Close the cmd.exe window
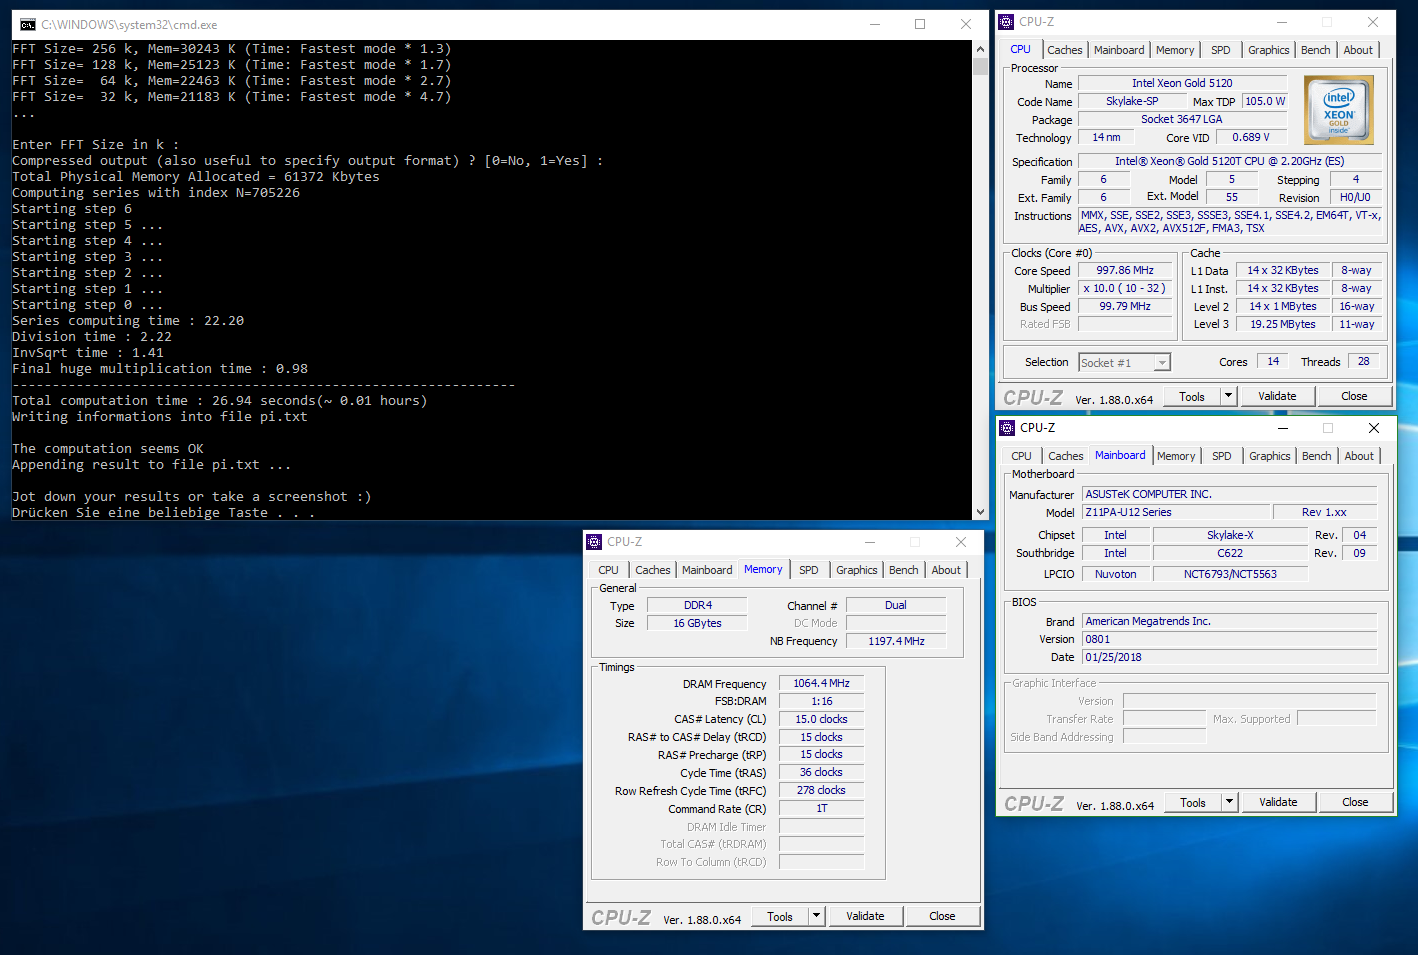 point(965,24)
